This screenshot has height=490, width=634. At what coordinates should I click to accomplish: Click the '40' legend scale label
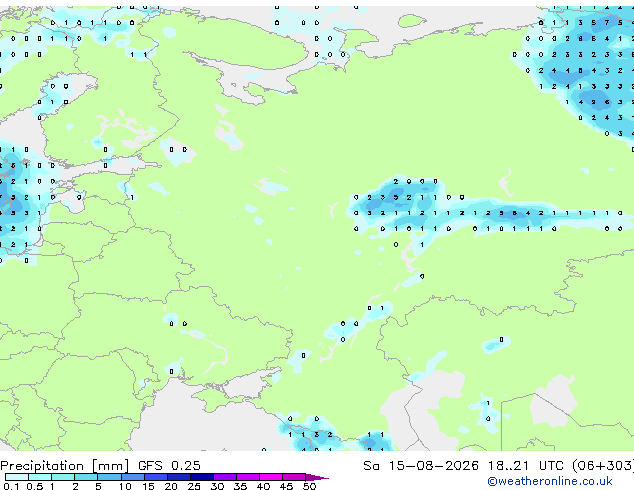263,486
